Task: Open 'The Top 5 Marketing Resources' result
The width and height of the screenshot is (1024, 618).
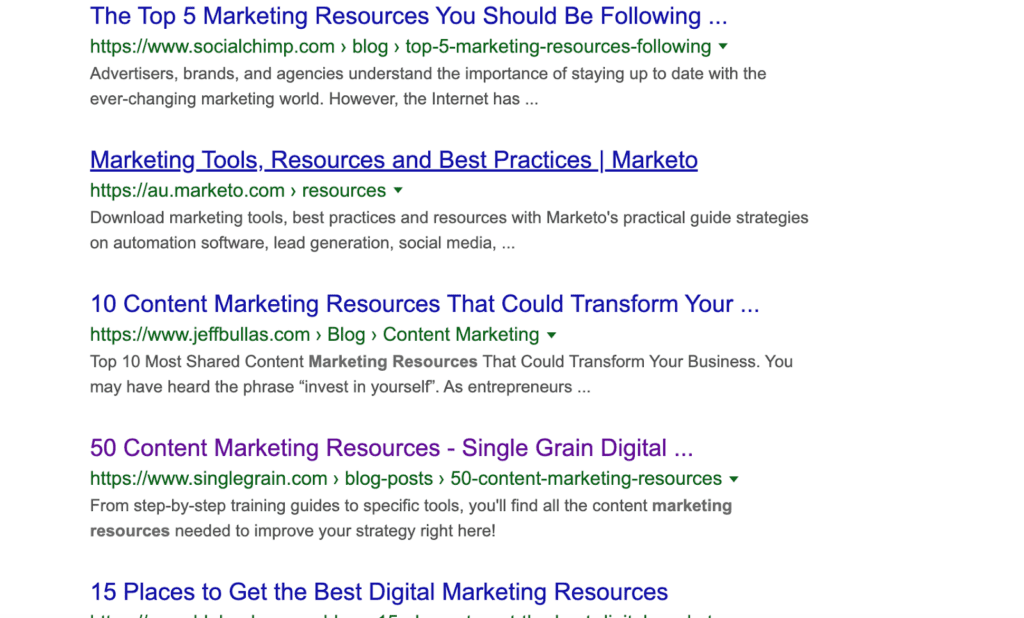Action: pyautogui.click(x=408, y=17)
